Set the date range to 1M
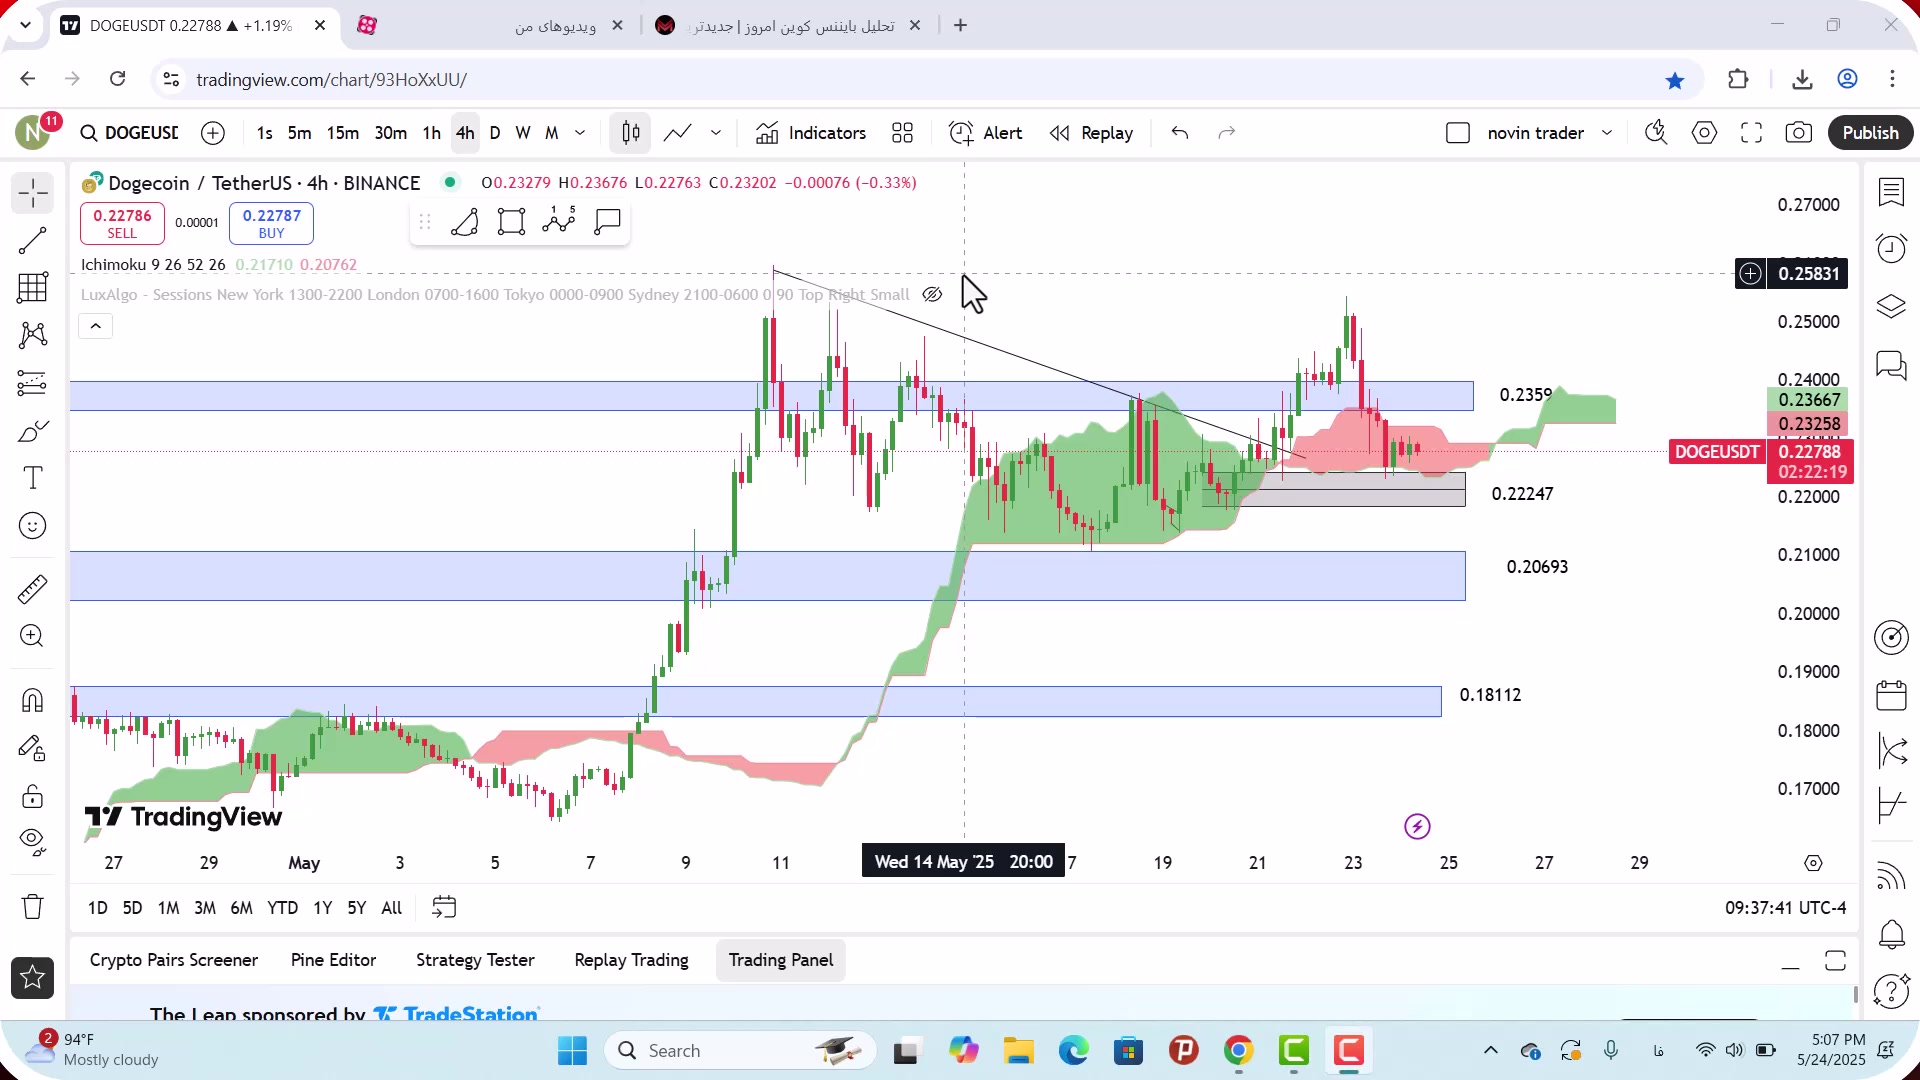 click(168, 908)
